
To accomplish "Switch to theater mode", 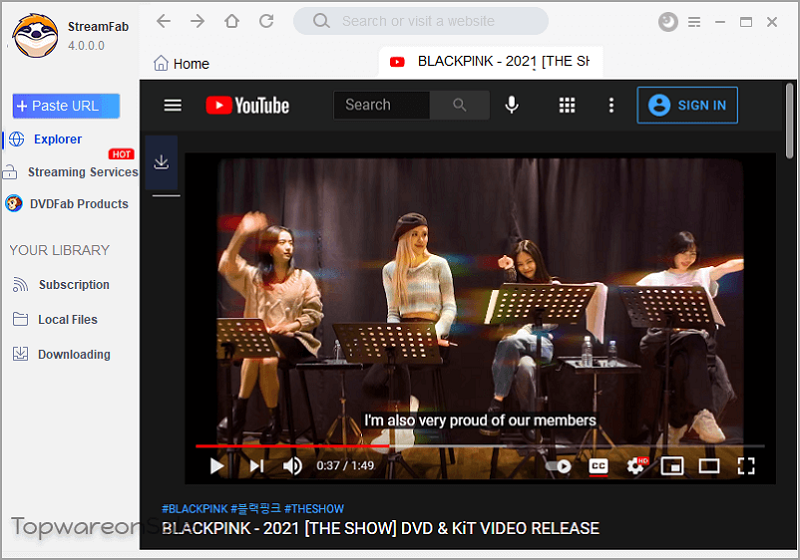I will [x=709, y=466].
